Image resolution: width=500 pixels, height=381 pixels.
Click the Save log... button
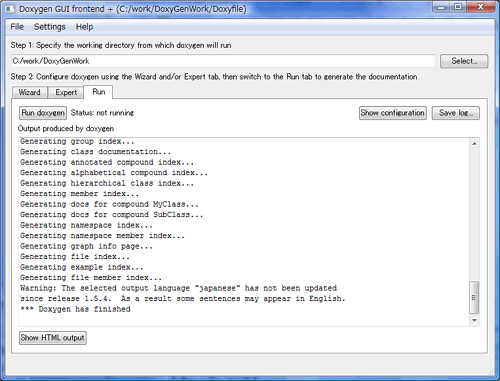pyautogui.click(x=456, y=113)
